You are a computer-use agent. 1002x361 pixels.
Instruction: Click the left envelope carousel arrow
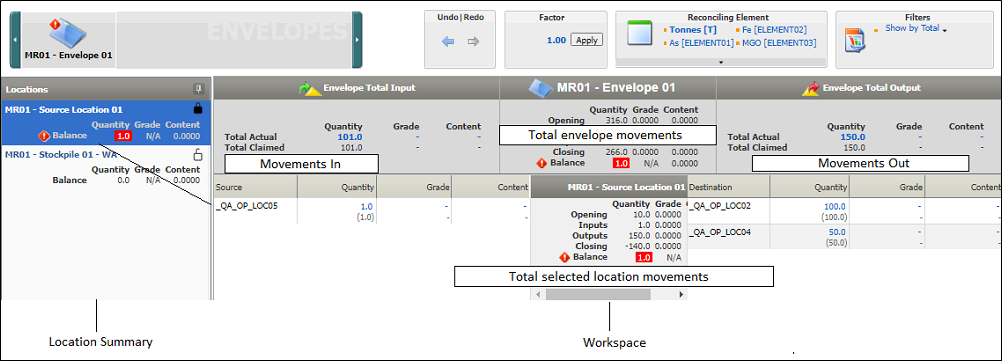[x=15, y=40]
